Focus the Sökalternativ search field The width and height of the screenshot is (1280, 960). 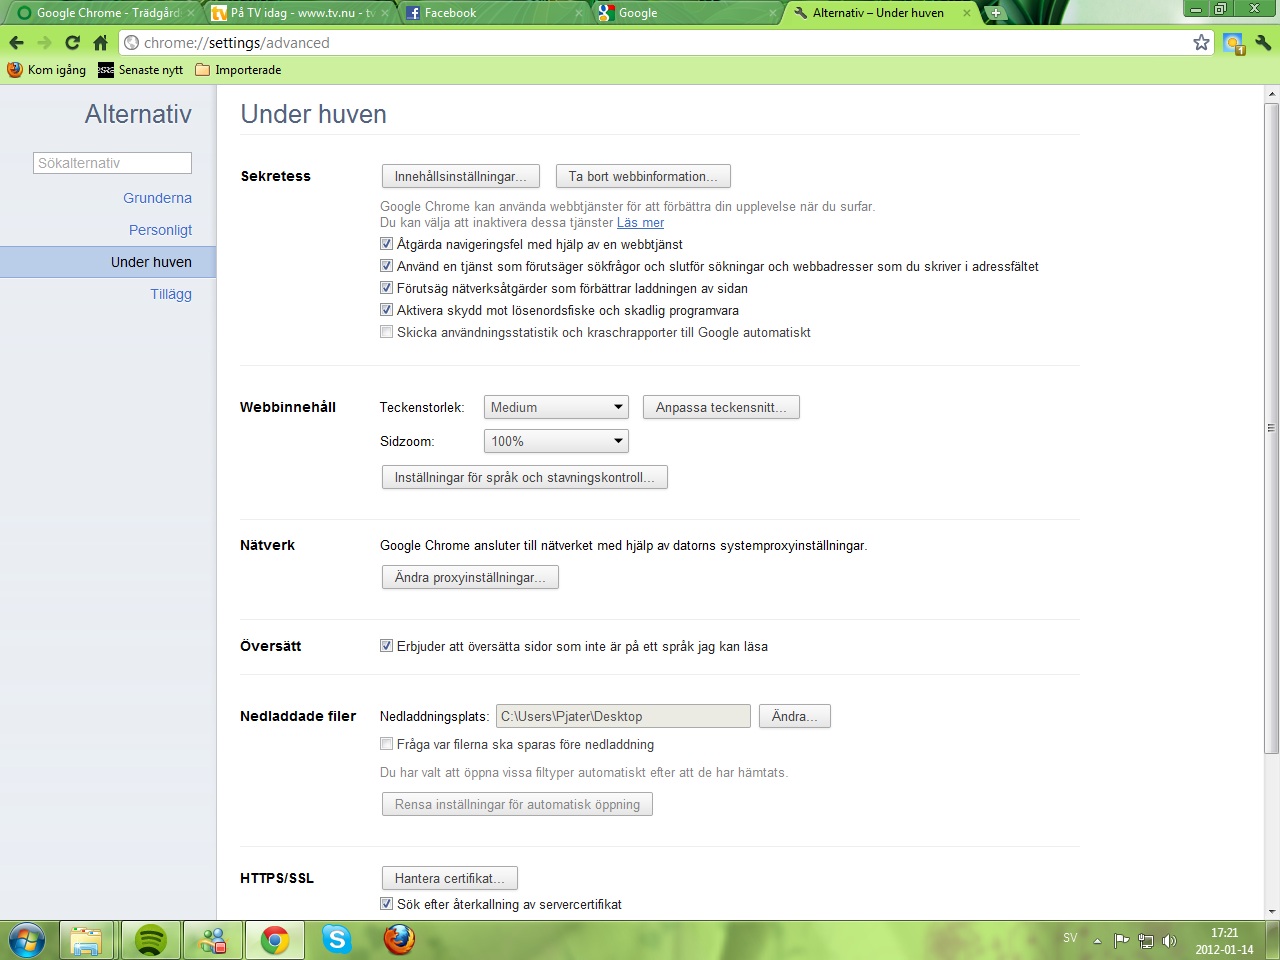112,163
